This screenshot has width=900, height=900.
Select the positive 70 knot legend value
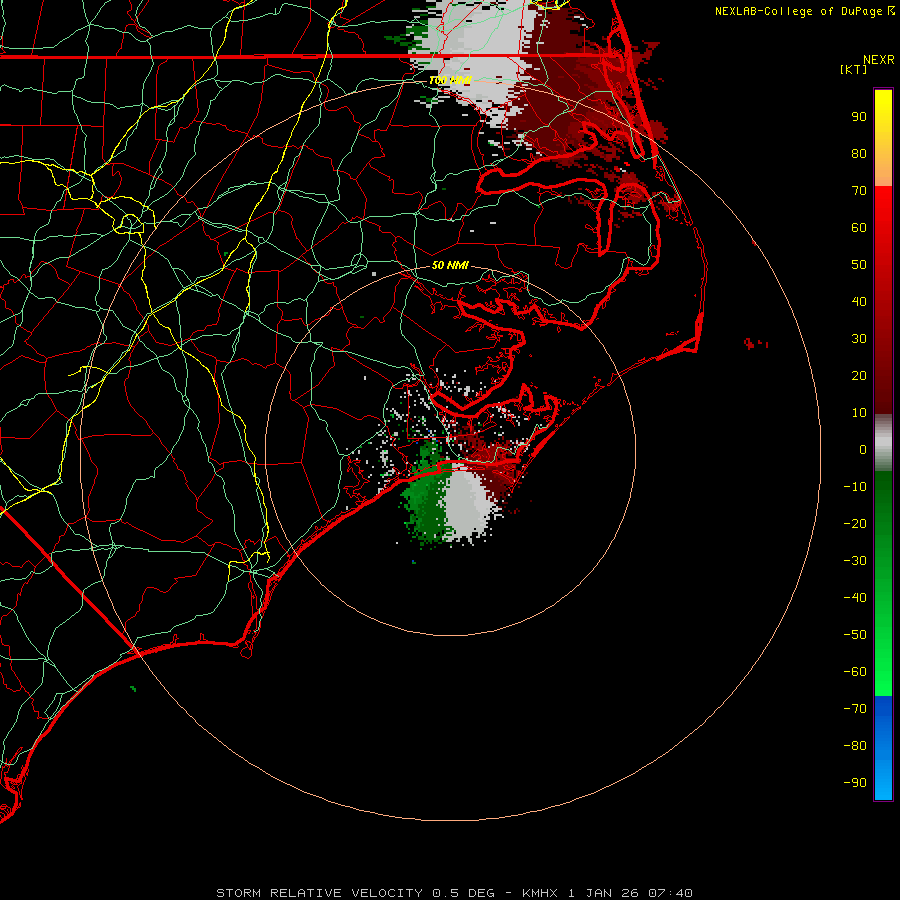(859, 191)
